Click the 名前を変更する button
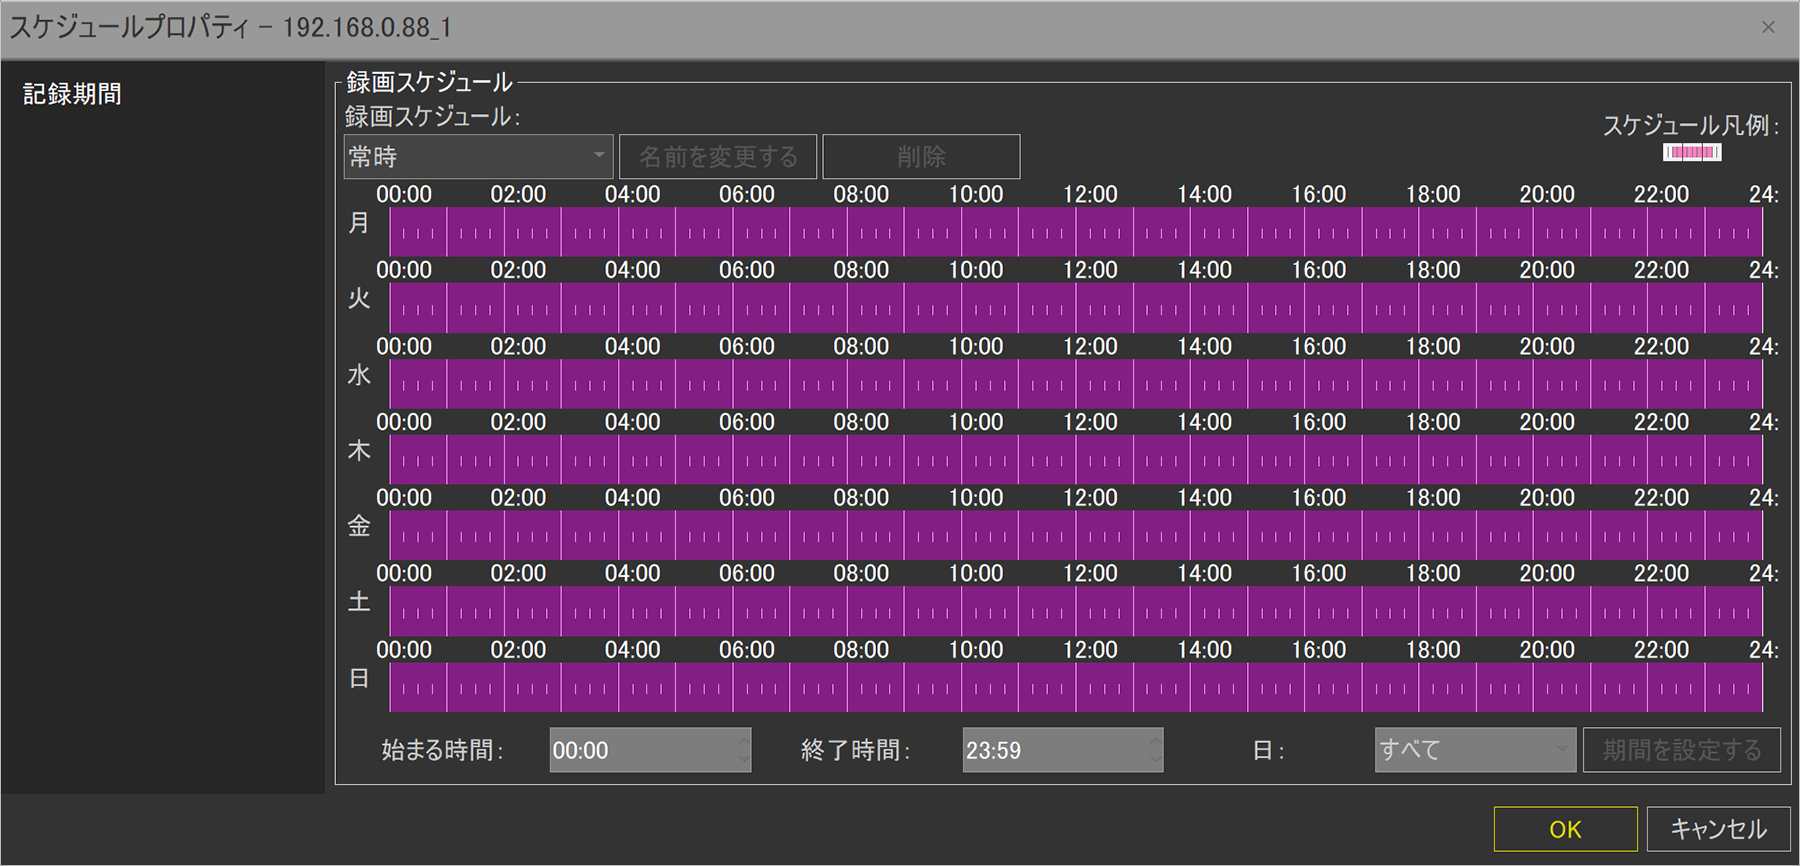1800x866 pixels. click(x=718, y=157)
